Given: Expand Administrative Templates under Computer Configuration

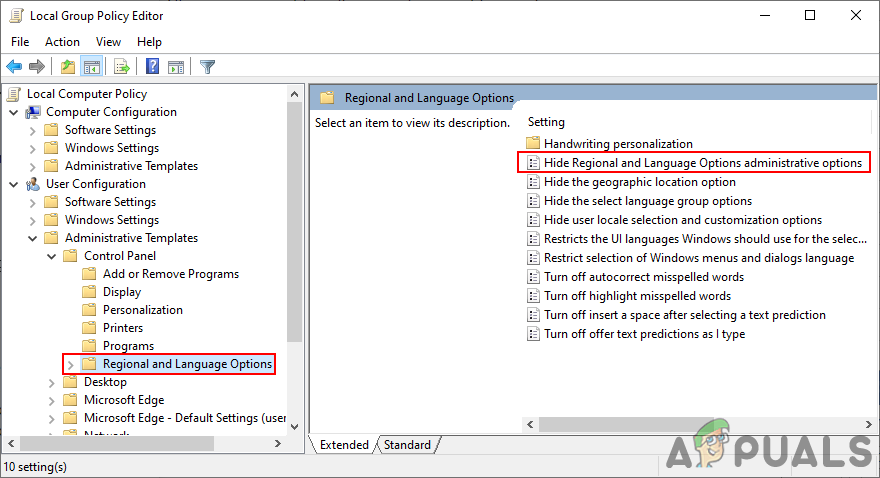Looking at the screenshot, I should coord(33,167).
